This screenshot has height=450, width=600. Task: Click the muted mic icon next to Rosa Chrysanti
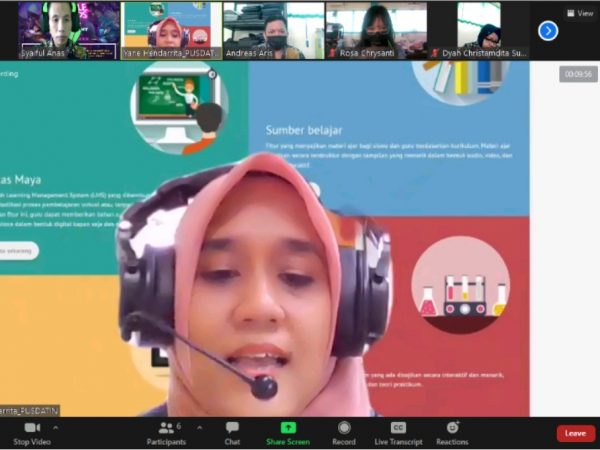(332, 53)
